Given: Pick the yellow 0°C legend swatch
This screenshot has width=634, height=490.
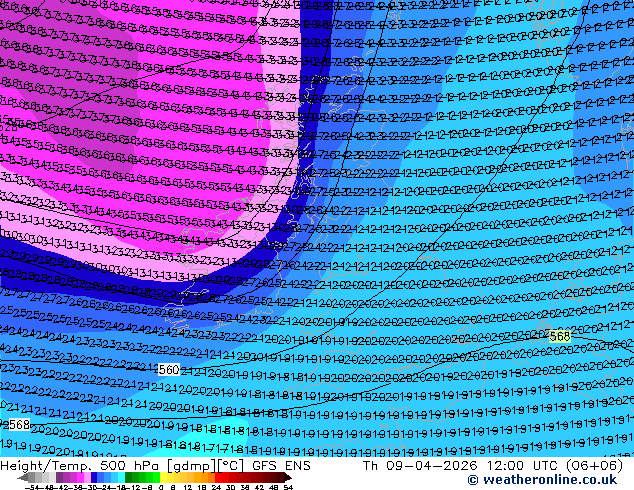Looking at the screenshot, I should pyautogui.click(x=163, y=477).
